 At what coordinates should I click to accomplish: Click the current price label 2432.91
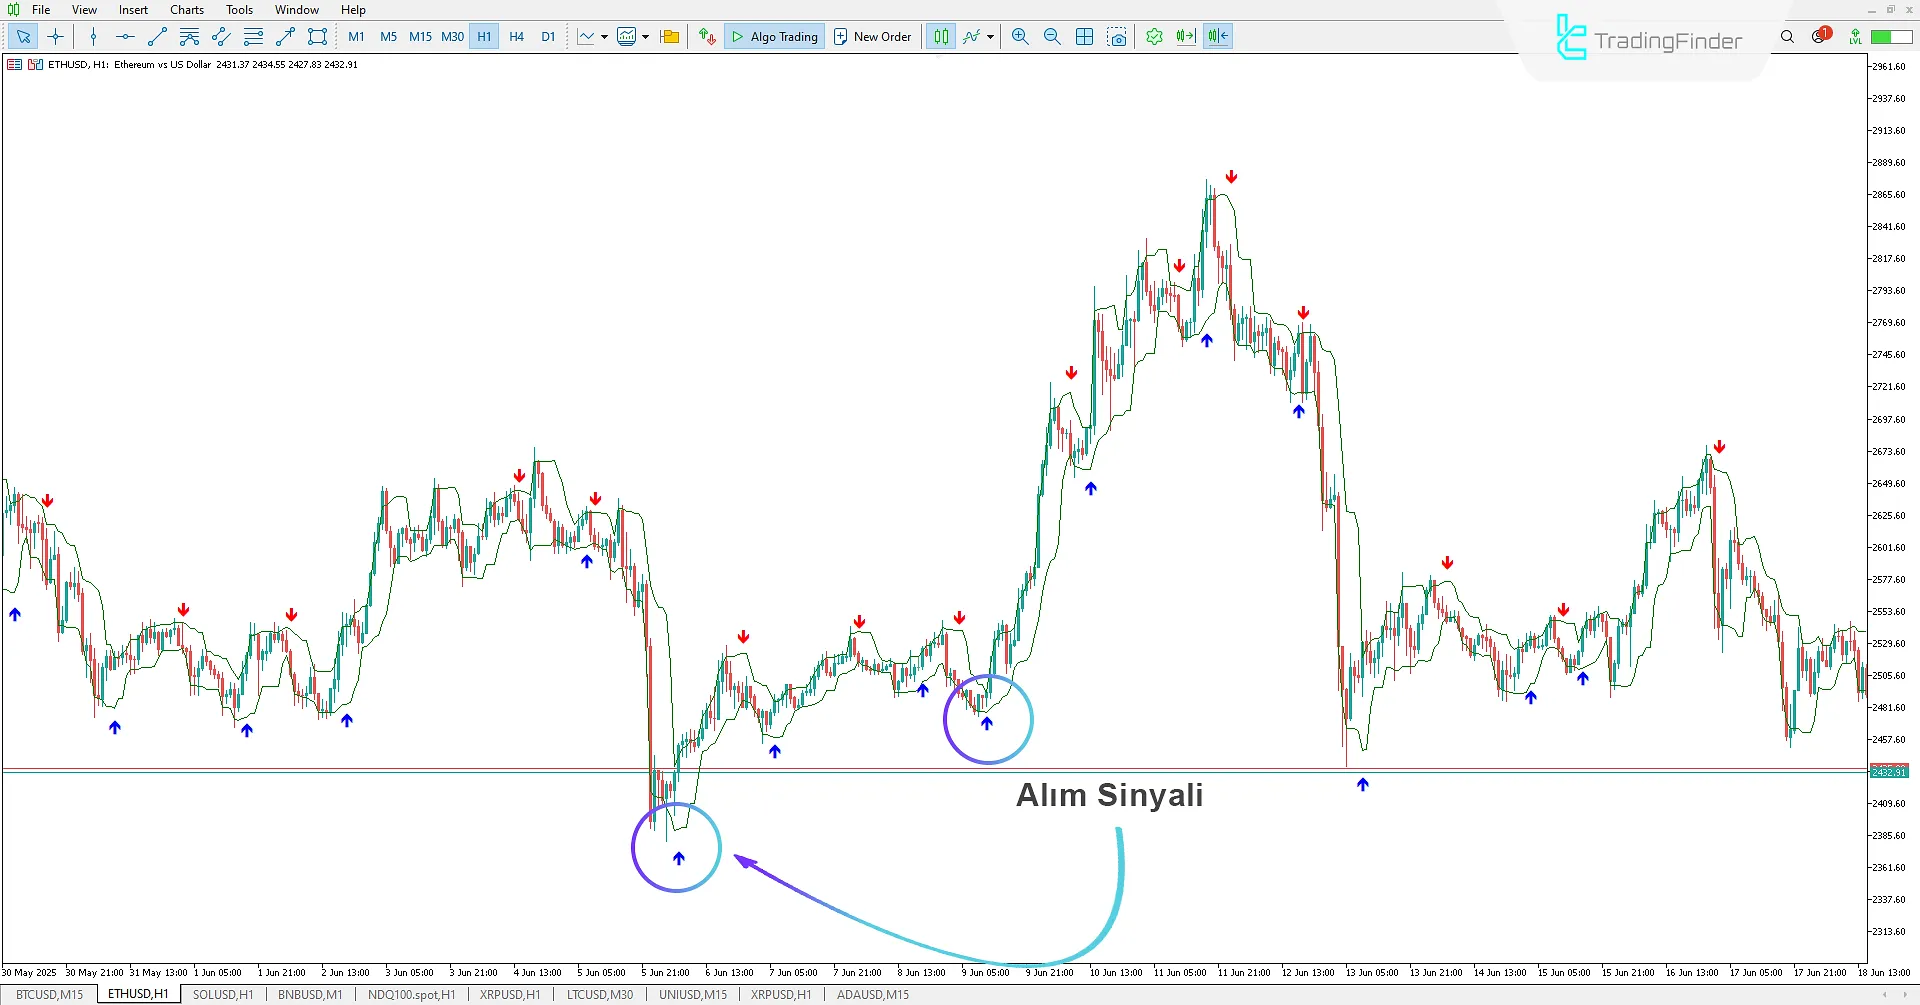[1890, 771]
